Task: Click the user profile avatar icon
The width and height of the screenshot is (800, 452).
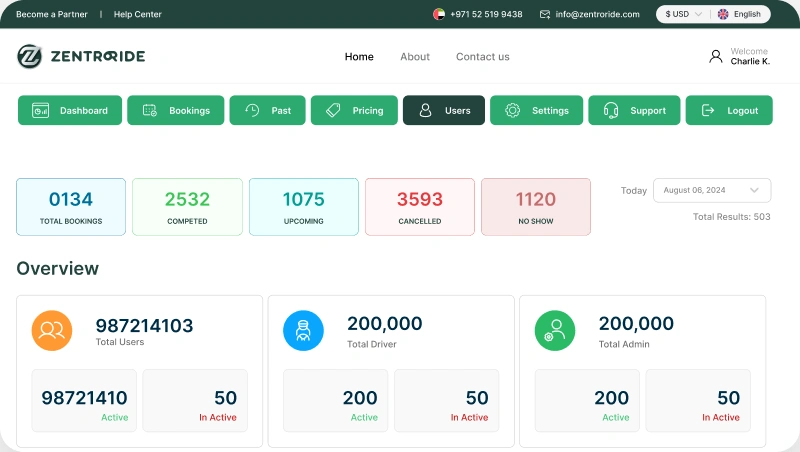Action: point(716,56)
